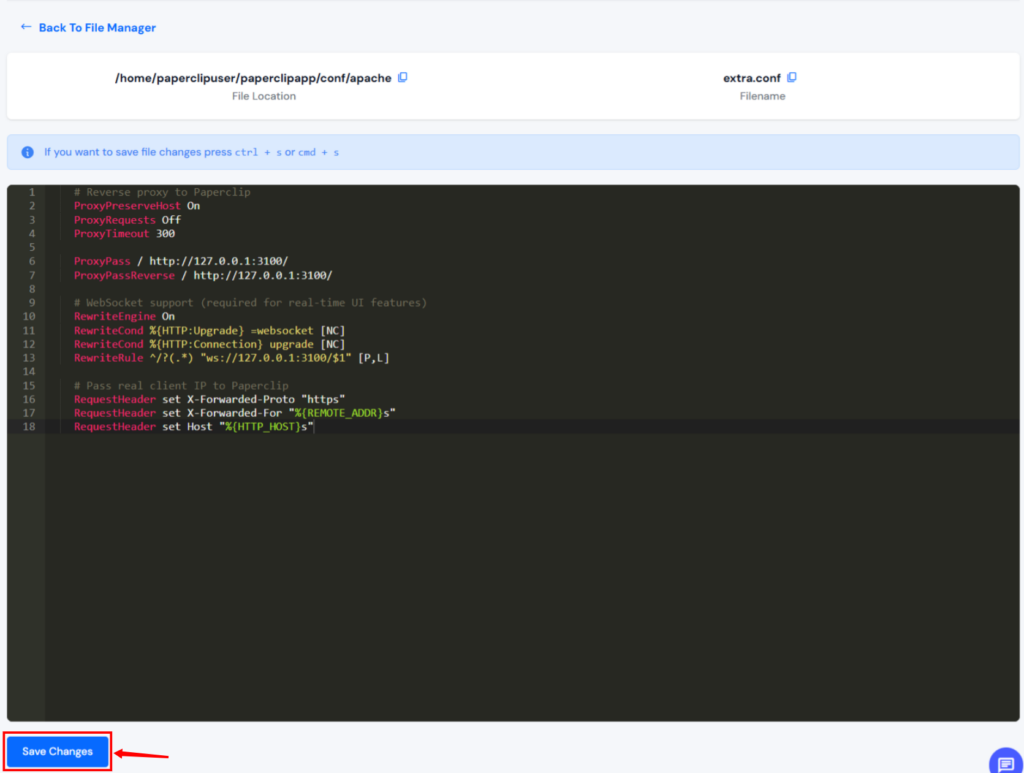Click the RewriteRule ws://127.0.0.1:3100 line
The height and width of the screenshot is (773, 1024).
pyautogui.click(x=232, y=358)
